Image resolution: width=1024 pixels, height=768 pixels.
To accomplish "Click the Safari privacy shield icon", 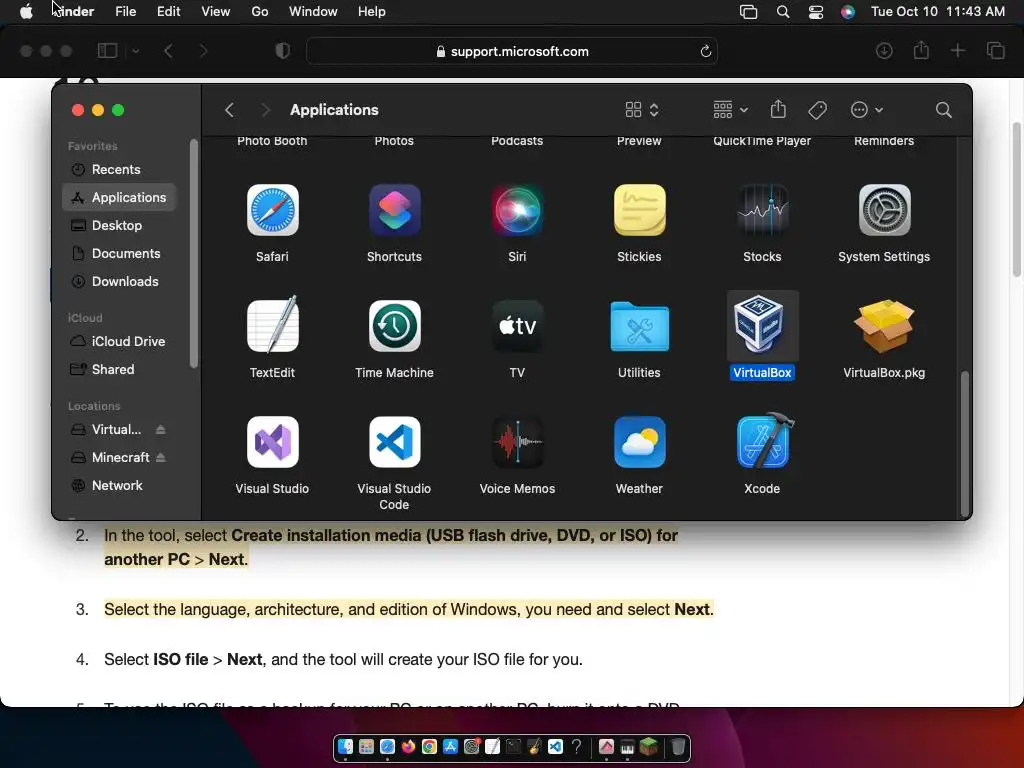I will [x=282, y=51].
